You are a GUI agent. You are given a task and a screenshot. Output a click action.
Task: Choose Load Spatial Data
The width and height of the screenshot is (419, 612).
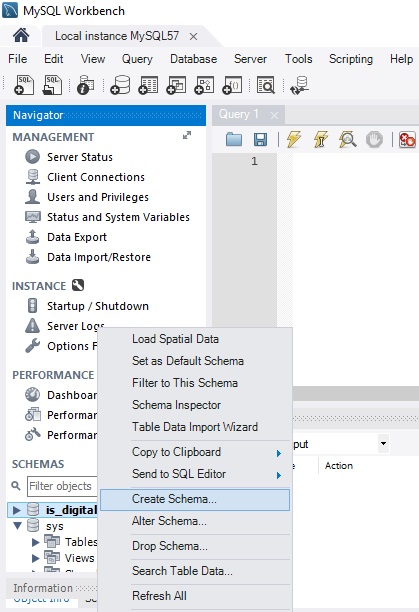tap(195, 339)
